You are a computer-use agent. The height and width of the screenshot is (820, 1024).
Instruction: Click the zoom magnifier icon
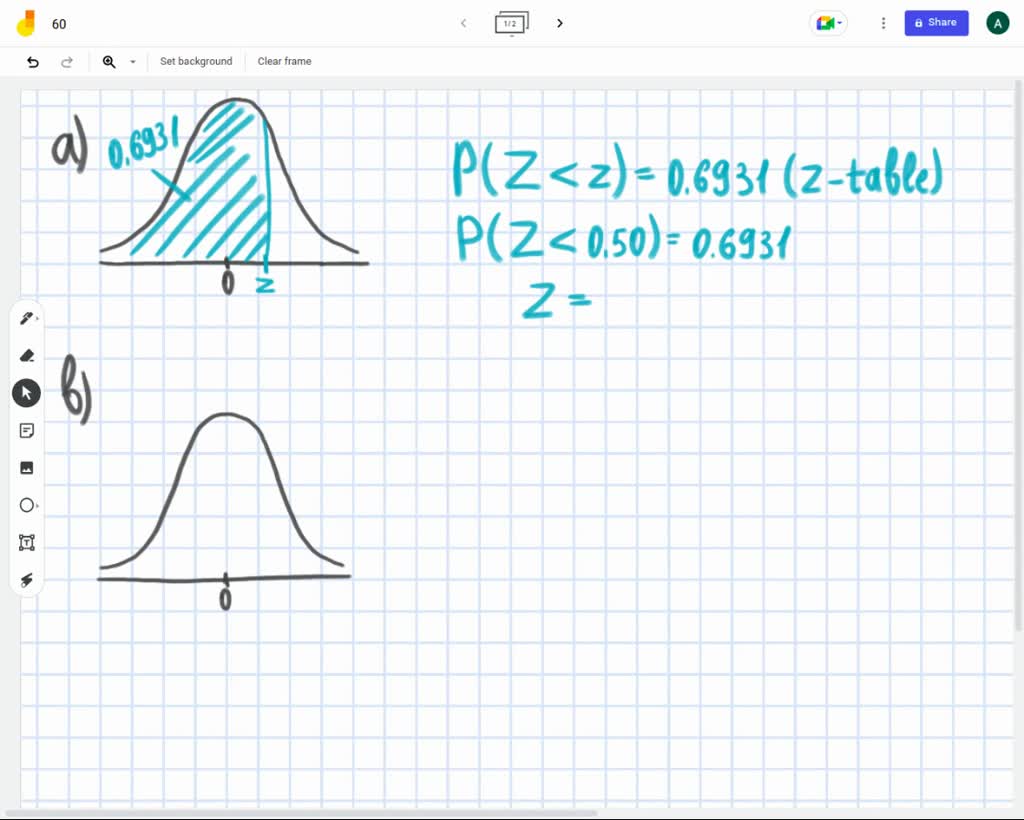109,61
